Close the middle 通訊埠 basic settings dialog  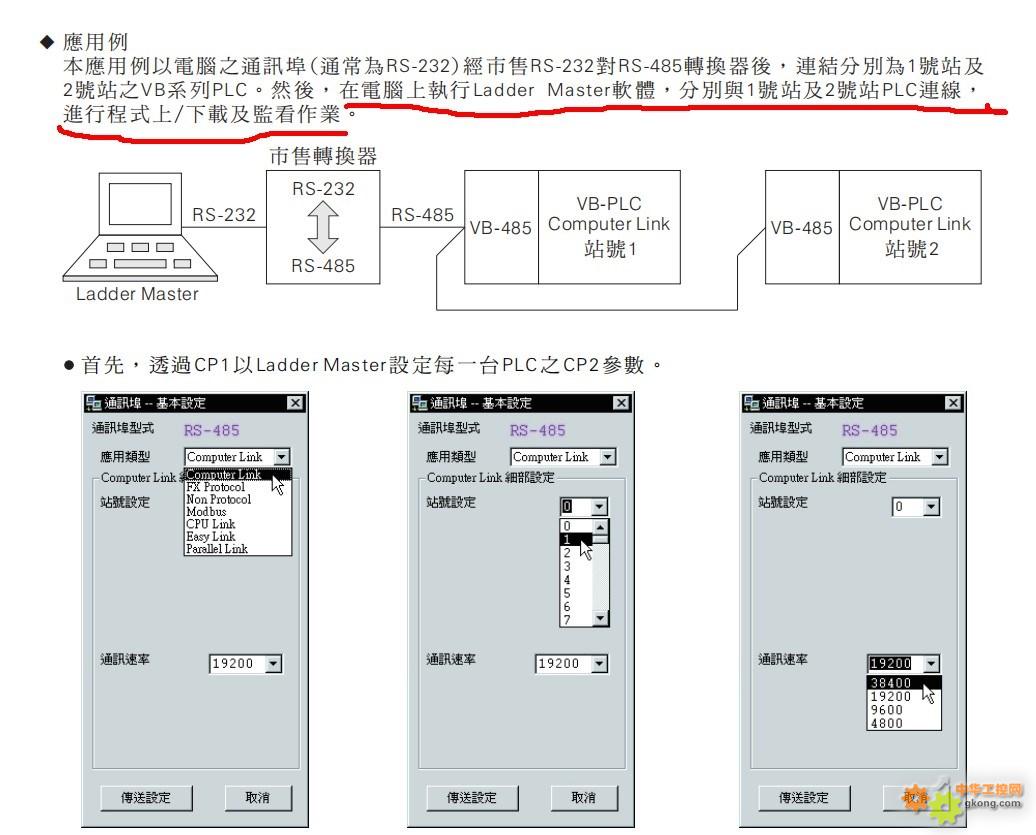point(621,403)
